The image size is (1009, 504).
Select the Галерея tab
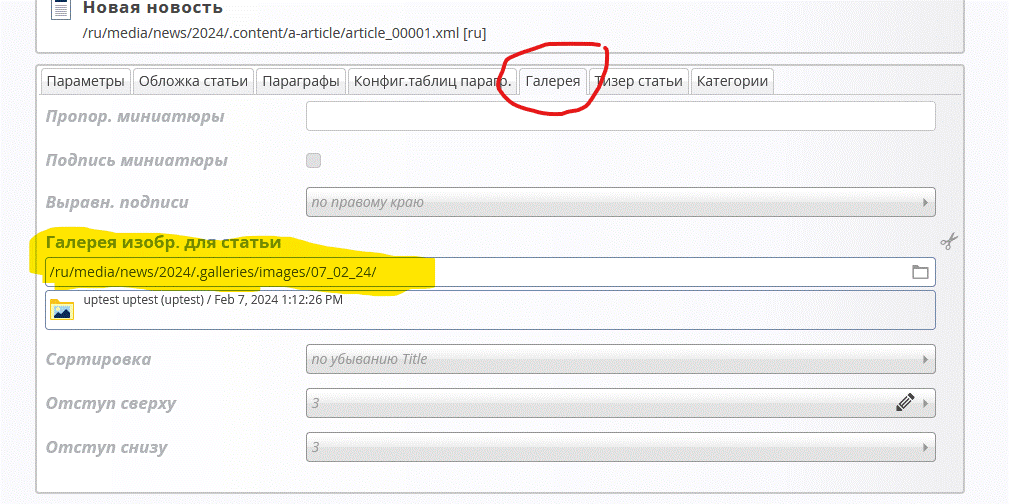click(x=553, y=81)
